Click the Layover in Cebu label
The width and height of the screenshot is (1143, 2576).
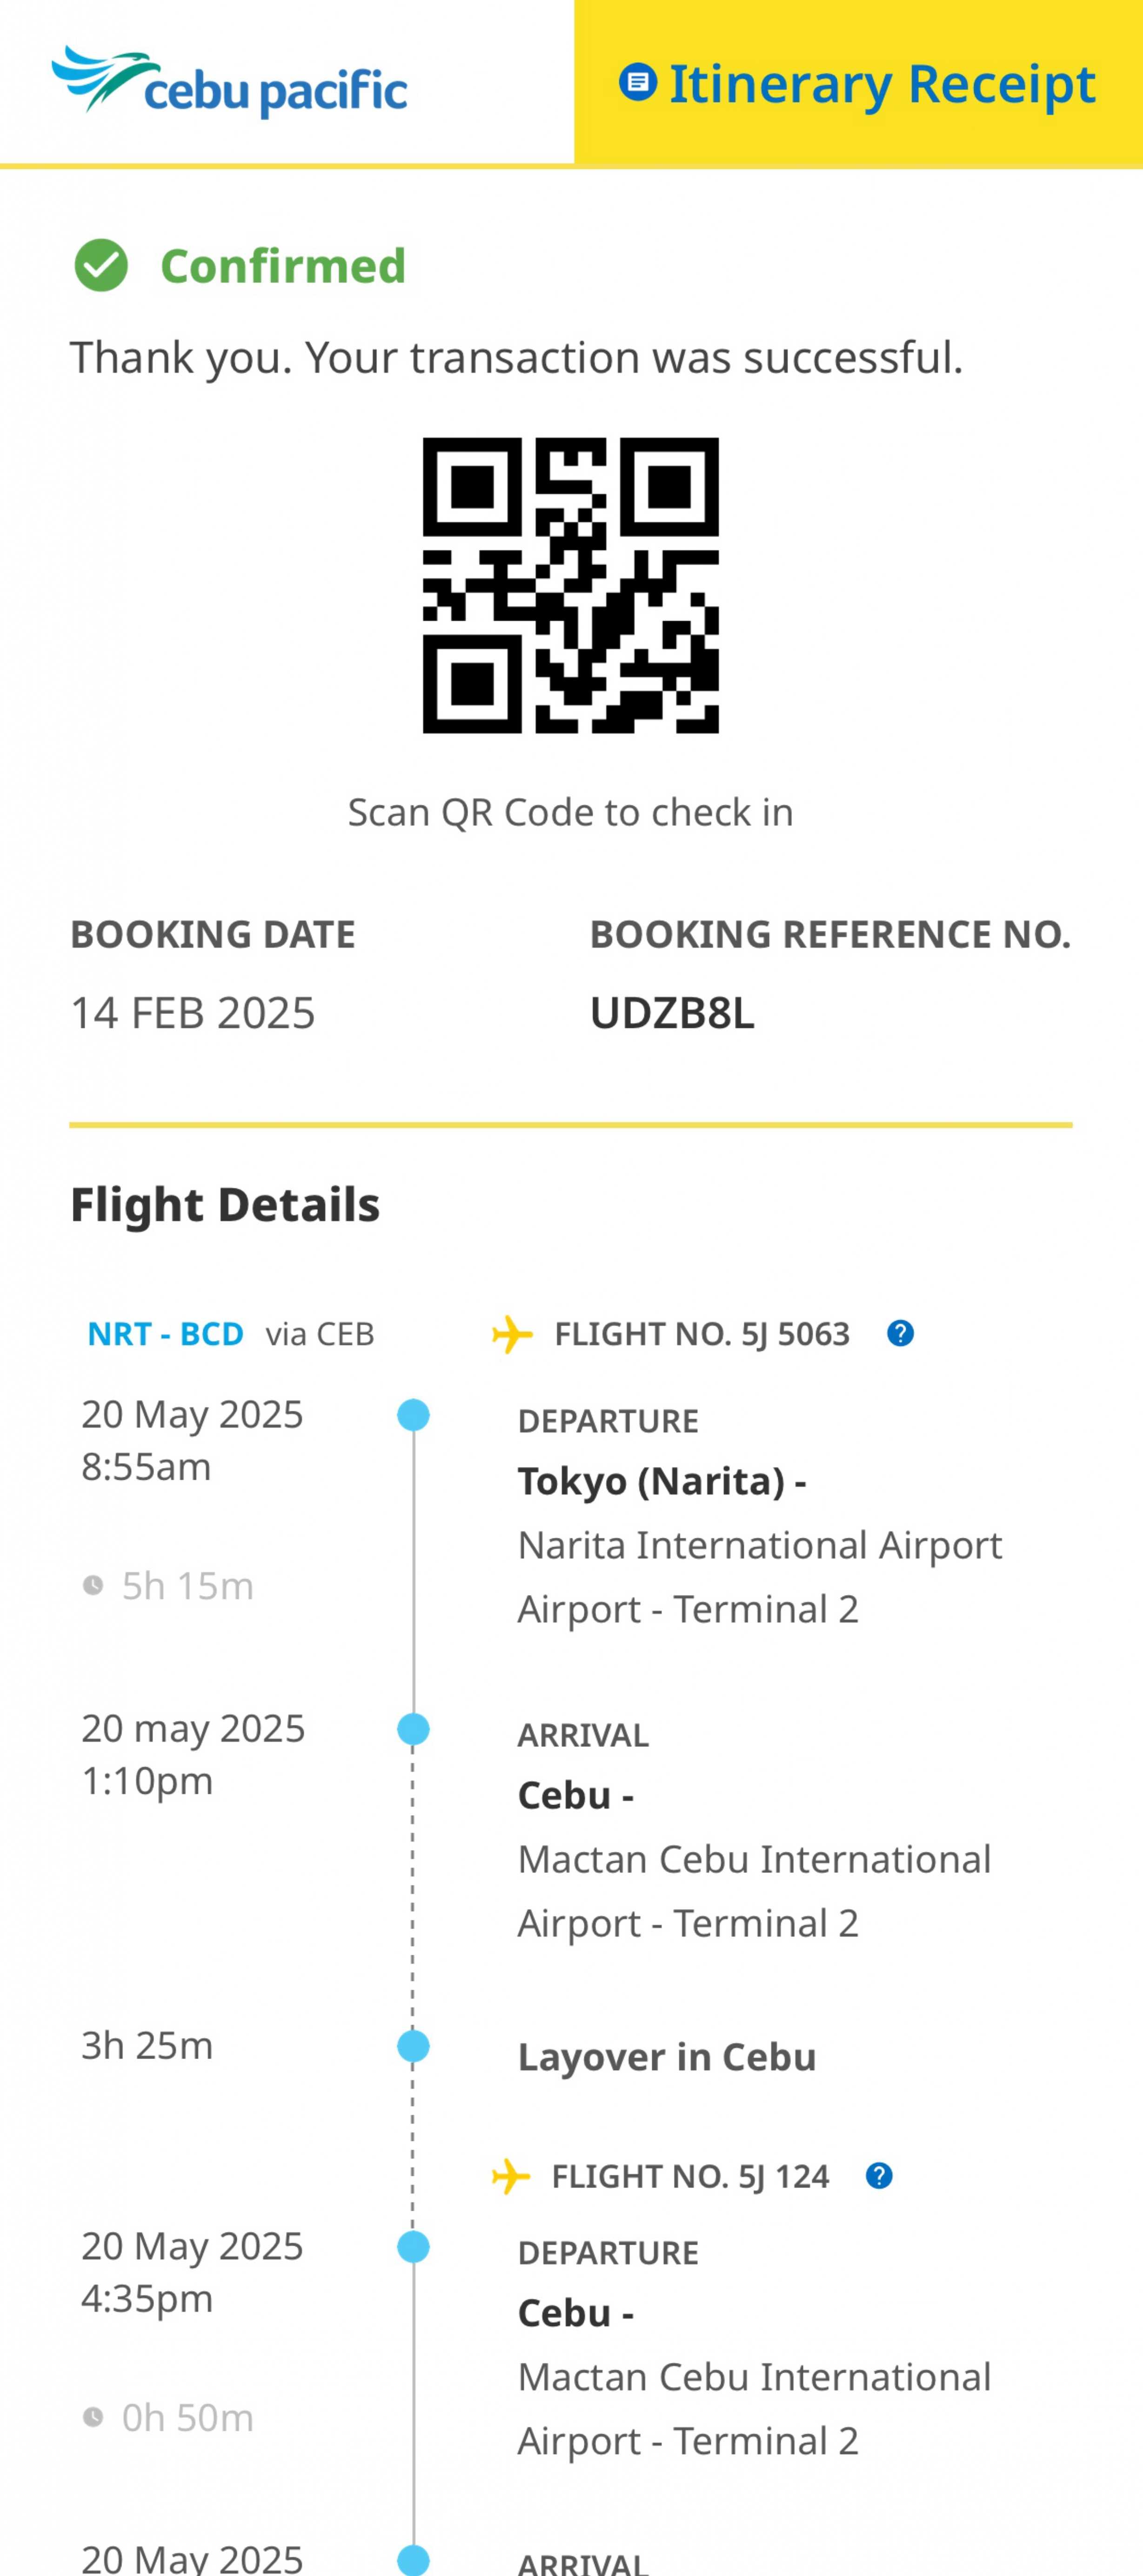pyautogui.click(x=667, y=2057)
